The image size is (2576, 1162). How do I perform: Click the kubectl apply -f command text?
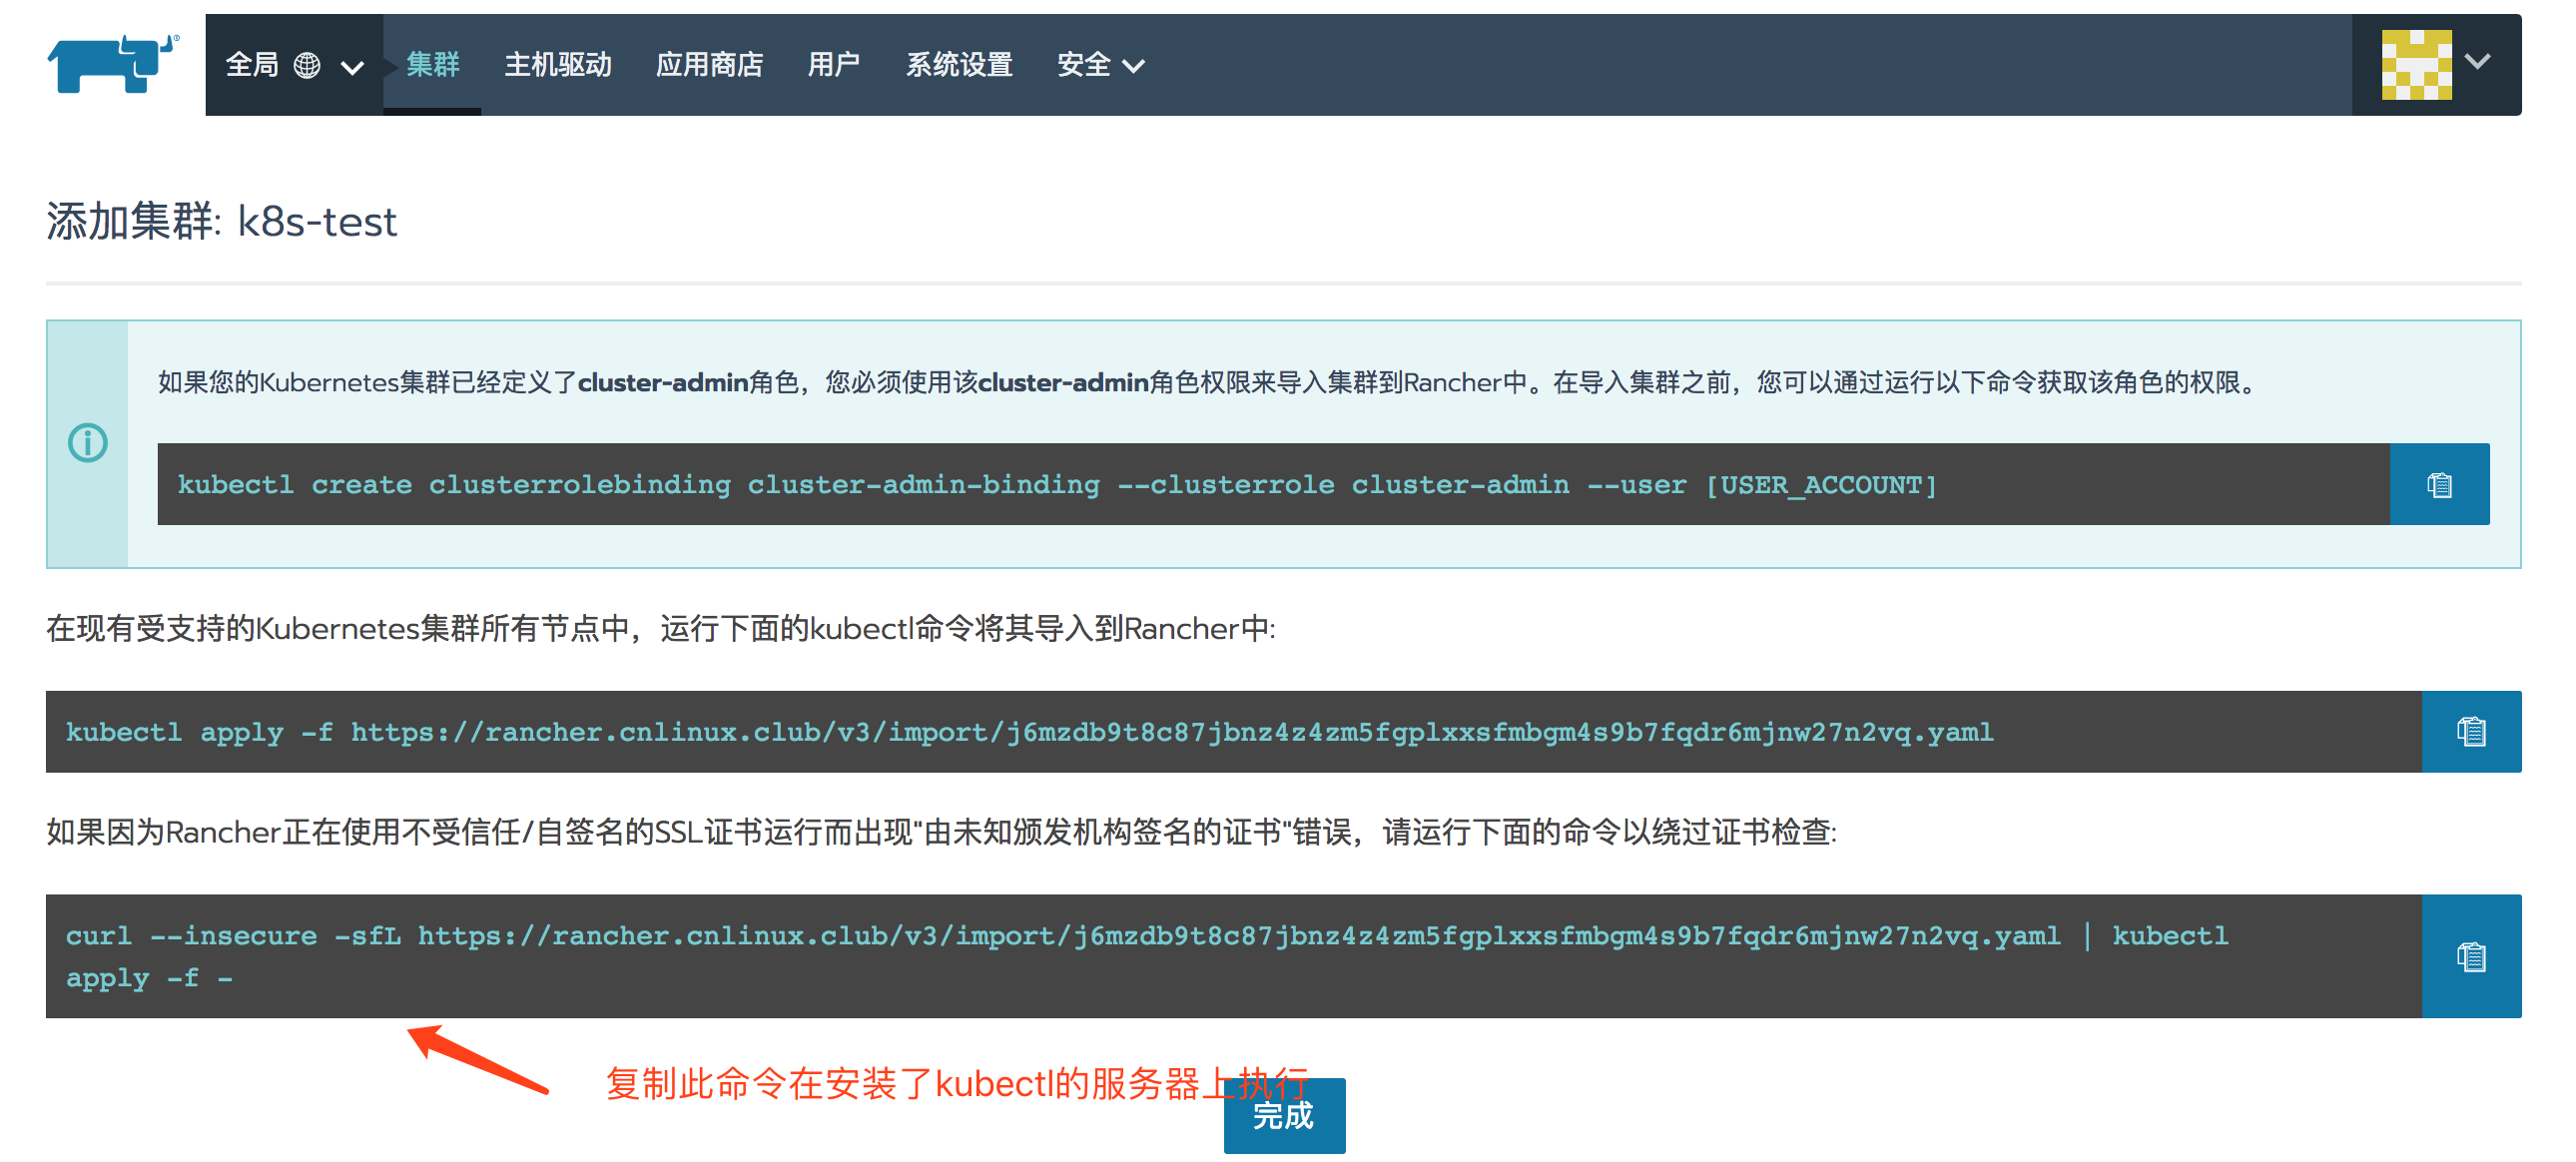point(1029,732)
